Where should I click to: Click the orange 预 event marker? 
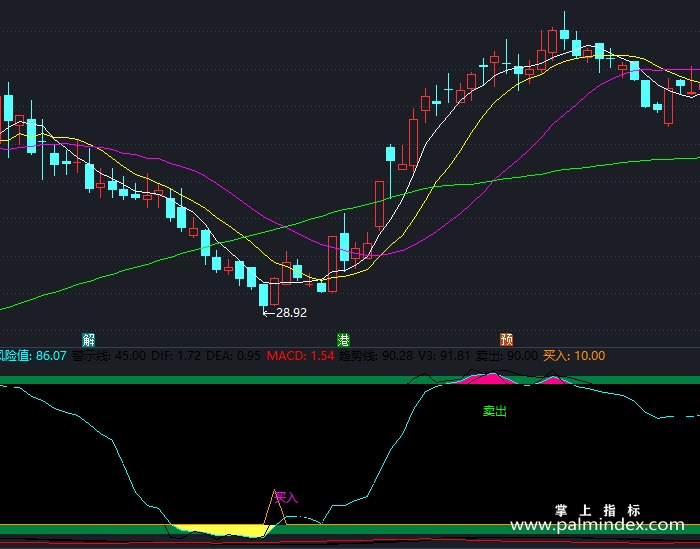tap(506, 340)
